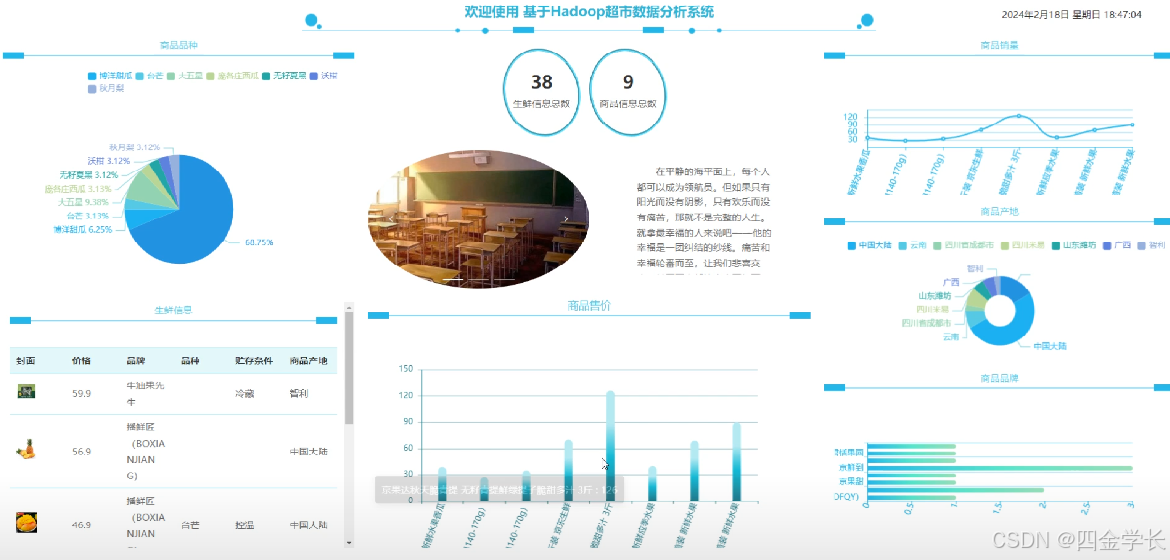Click pineapple cover thumbnail in 56.9 row
Viewport: 1170px width, 560px height.
click(x=26, y=449)
